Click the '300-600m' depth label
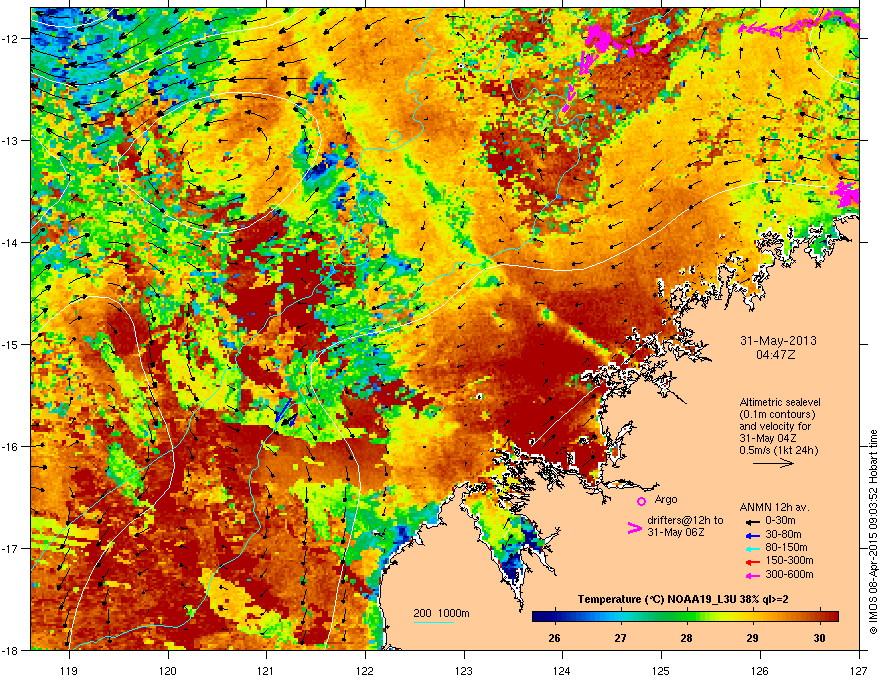This screenshot has height=680, width=880. (789, 575)
